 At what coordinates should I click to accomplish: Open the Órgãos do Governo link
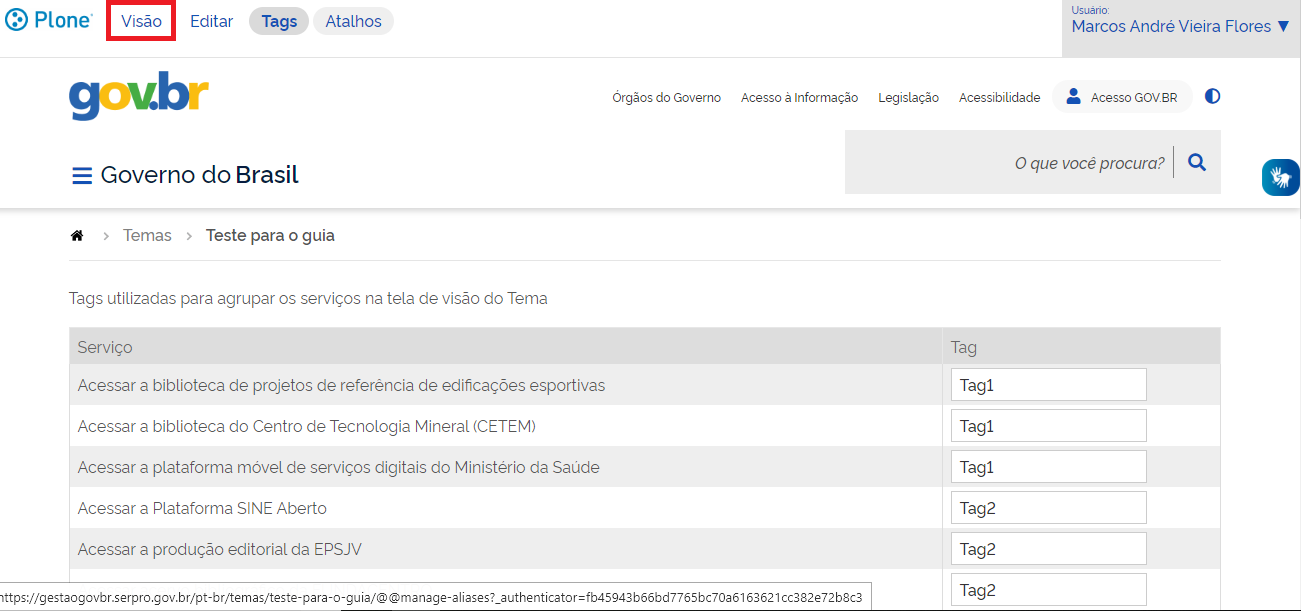(666, 97)
